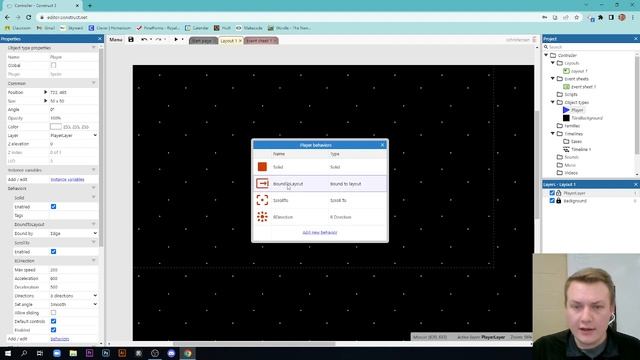Click Add new behavior link

click(x=320, y=232)
